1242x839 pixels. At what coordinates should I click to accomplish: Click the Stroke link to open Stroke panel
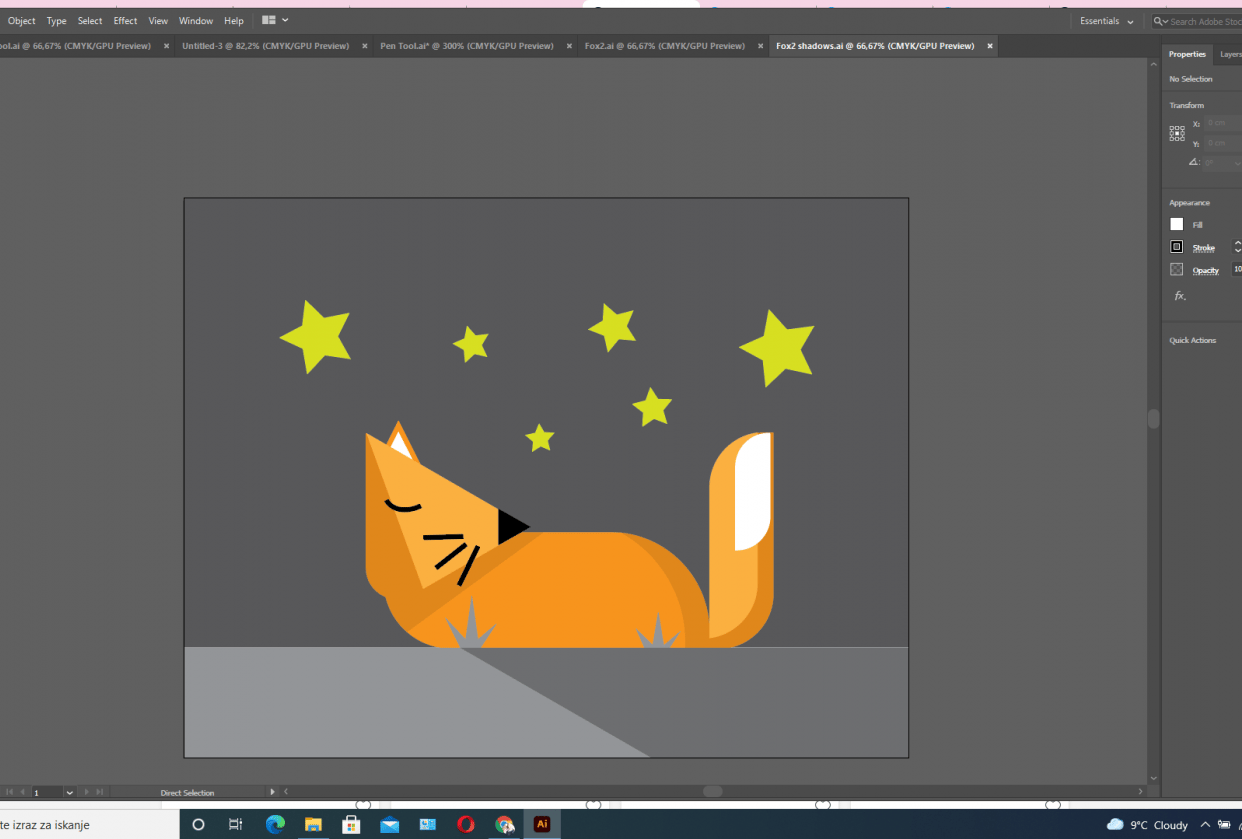(1203, 247)
